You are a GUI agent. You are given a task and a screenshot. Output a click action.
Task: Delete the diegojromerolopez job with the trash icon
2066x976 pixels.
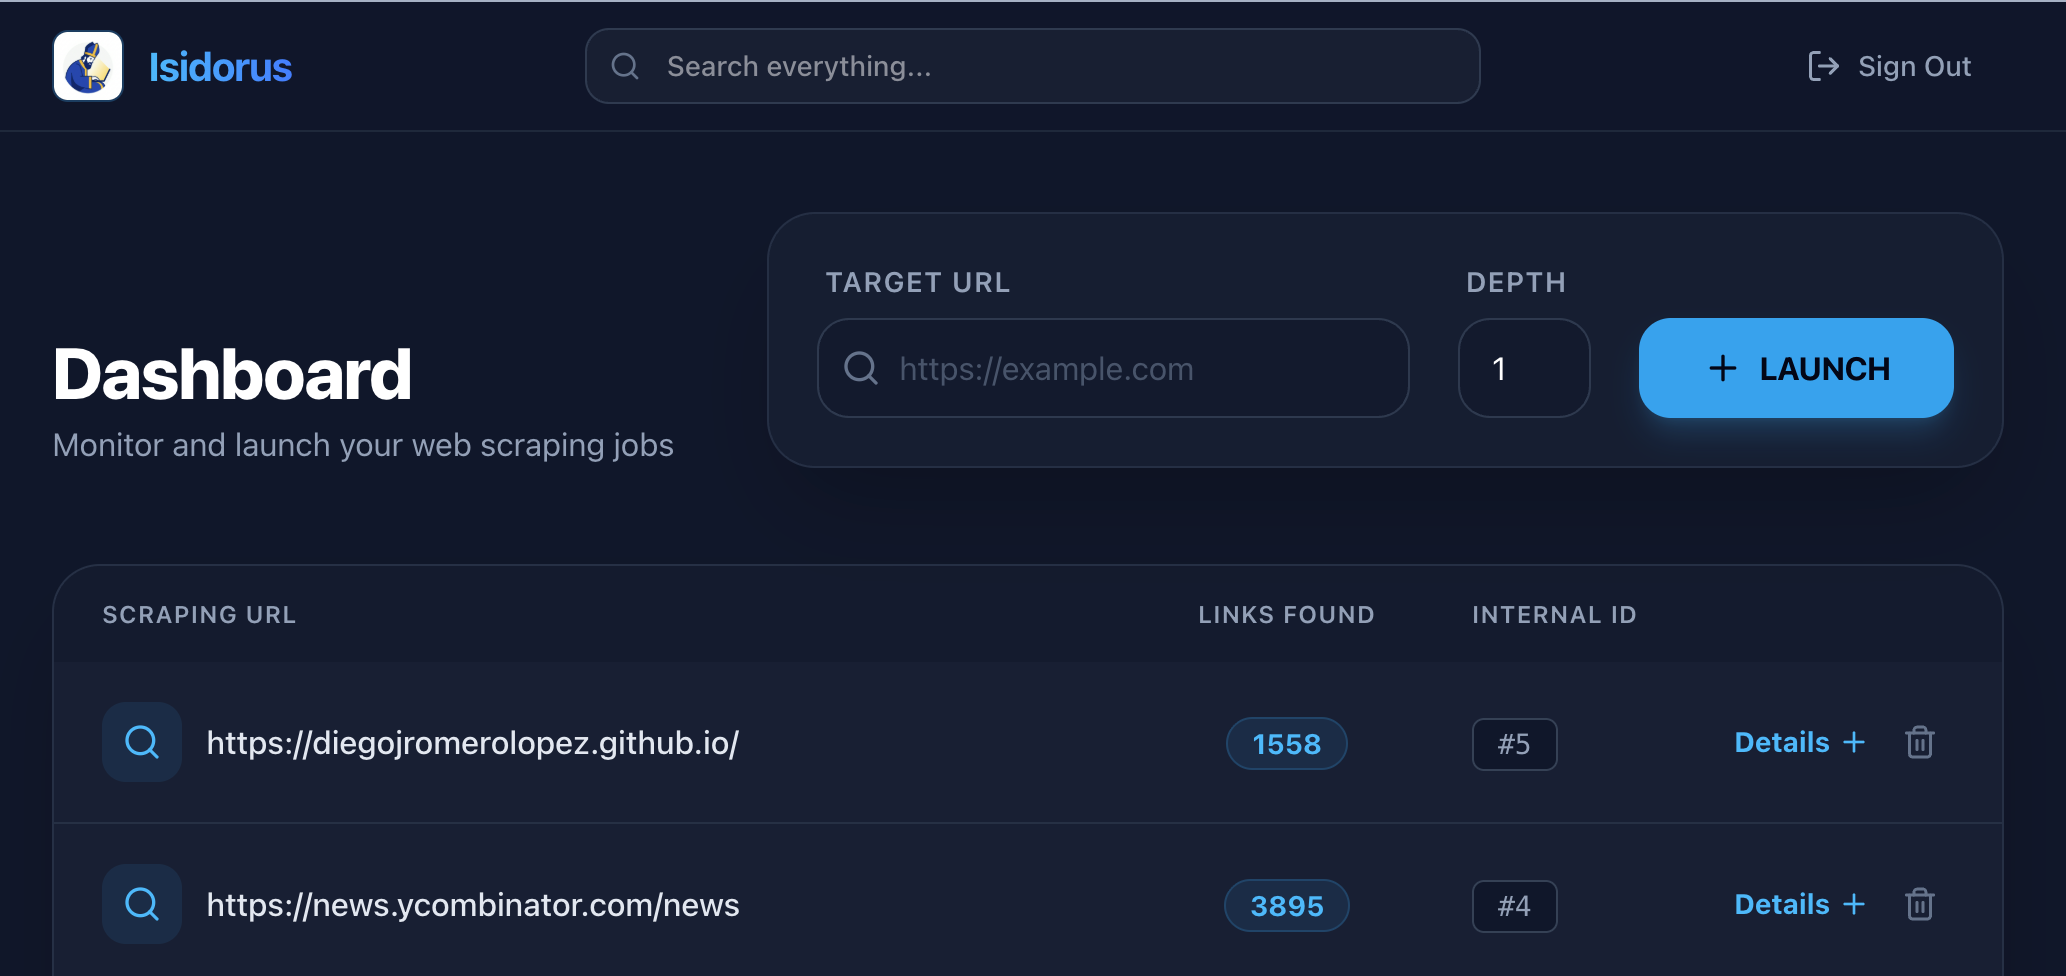(x=1919, y=742)
